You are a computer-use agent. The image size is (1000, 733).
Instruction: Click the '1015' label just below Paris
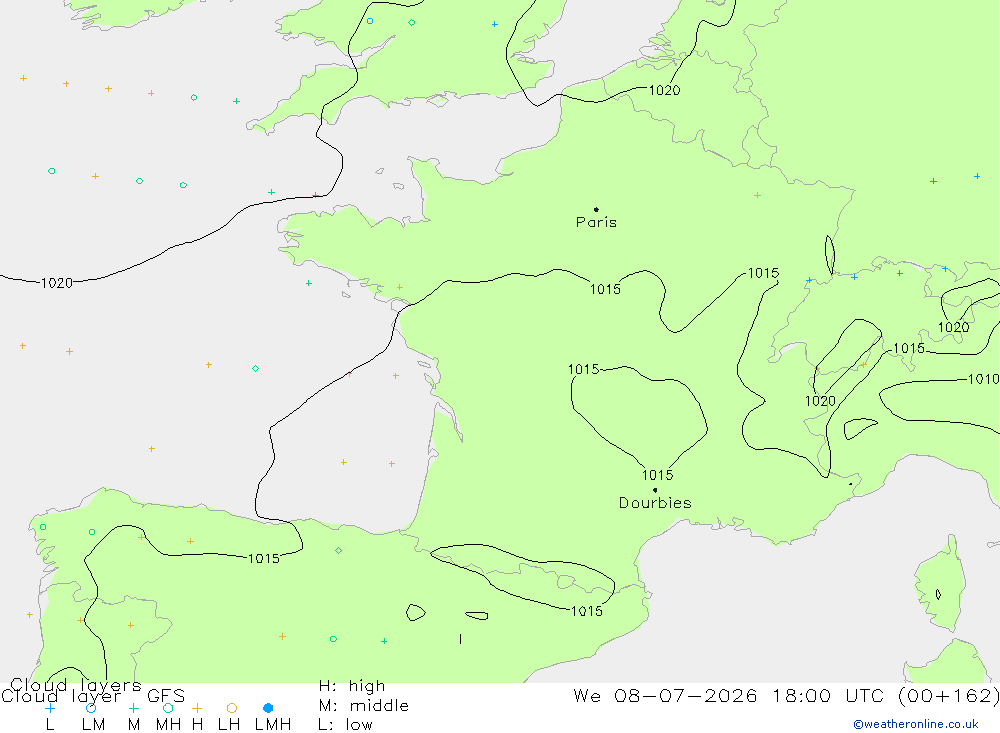(x=605, y=290)
